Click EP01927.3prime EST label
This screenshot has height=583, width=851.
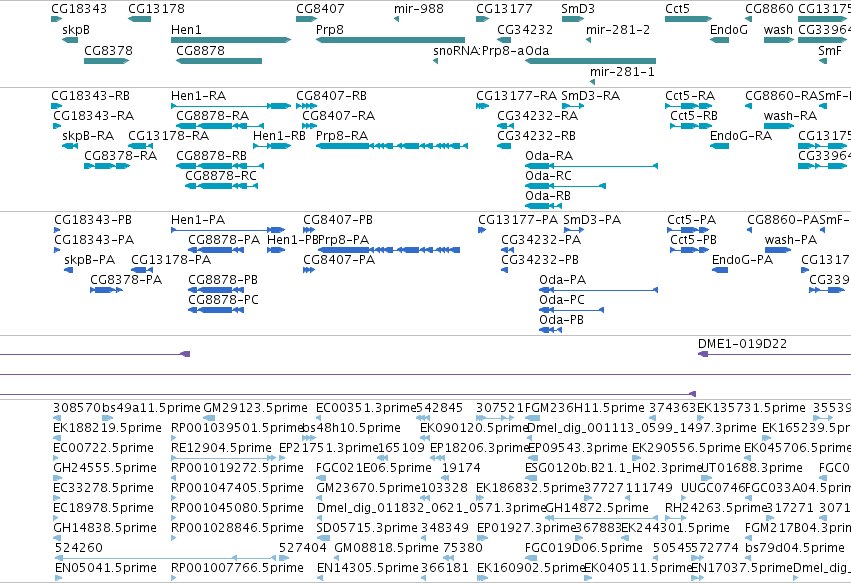(525, 528)
